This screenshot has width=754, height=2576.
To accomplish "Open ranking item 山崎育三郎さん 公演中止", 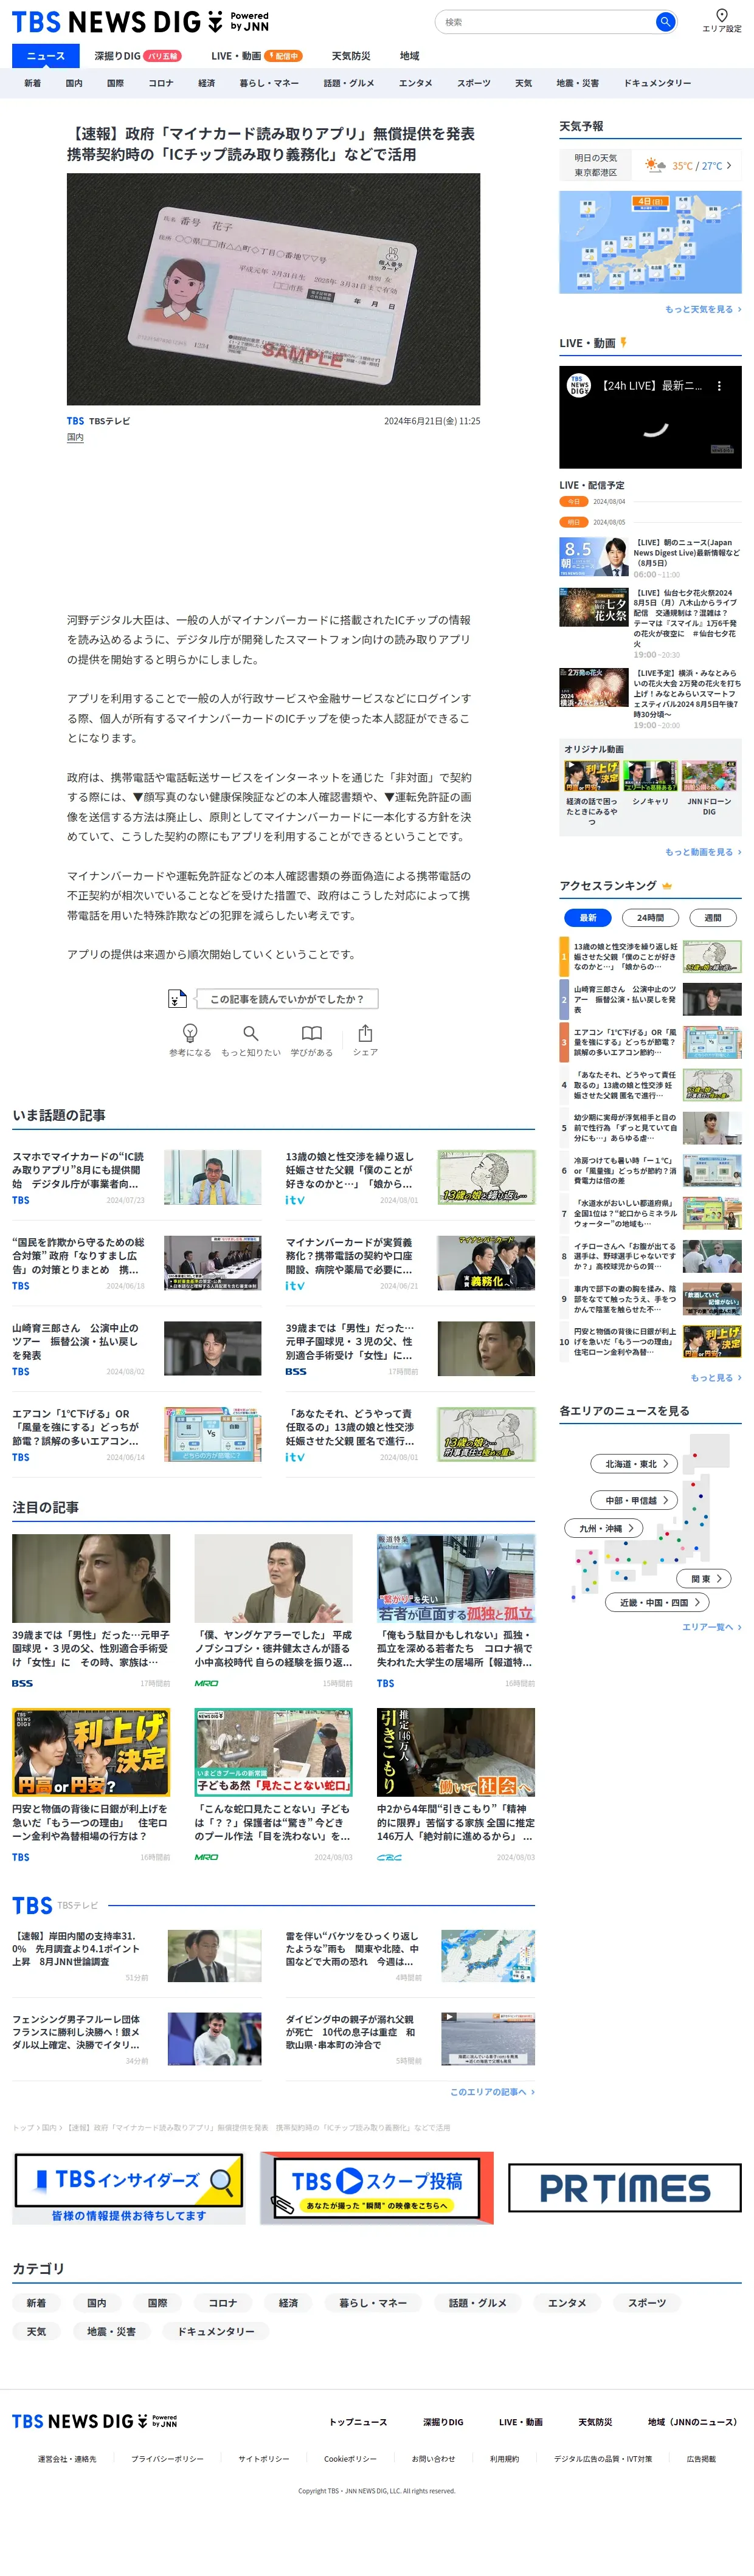I will [x=650, y=999].
